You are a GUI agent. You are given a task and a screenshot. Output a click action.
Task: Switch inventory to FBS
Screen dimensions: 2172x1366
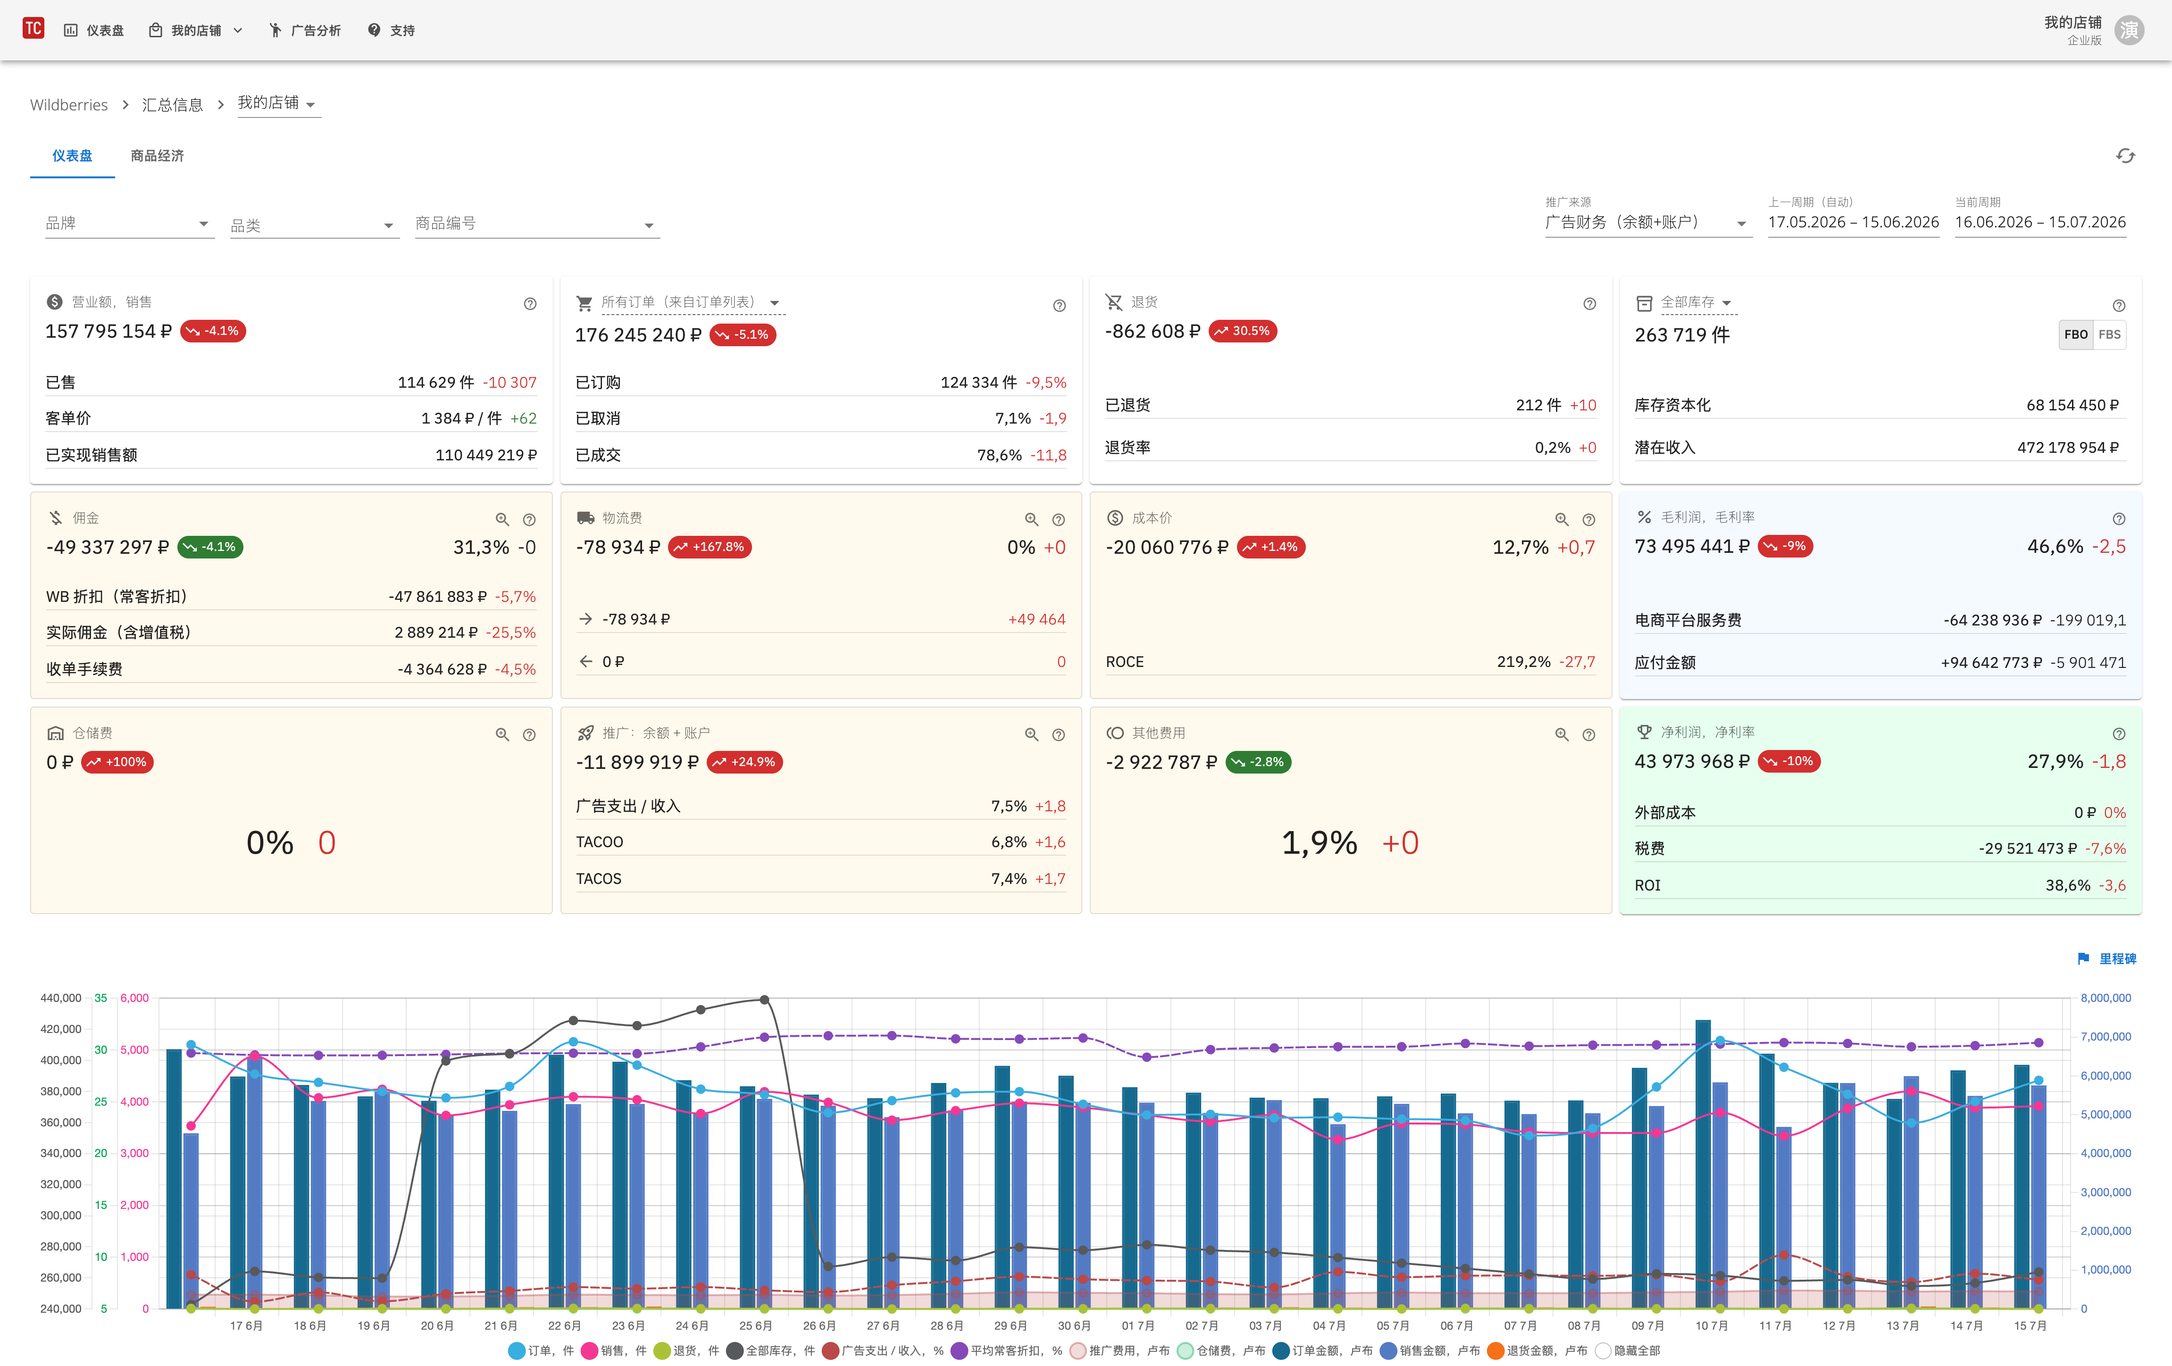point(2109,335)
